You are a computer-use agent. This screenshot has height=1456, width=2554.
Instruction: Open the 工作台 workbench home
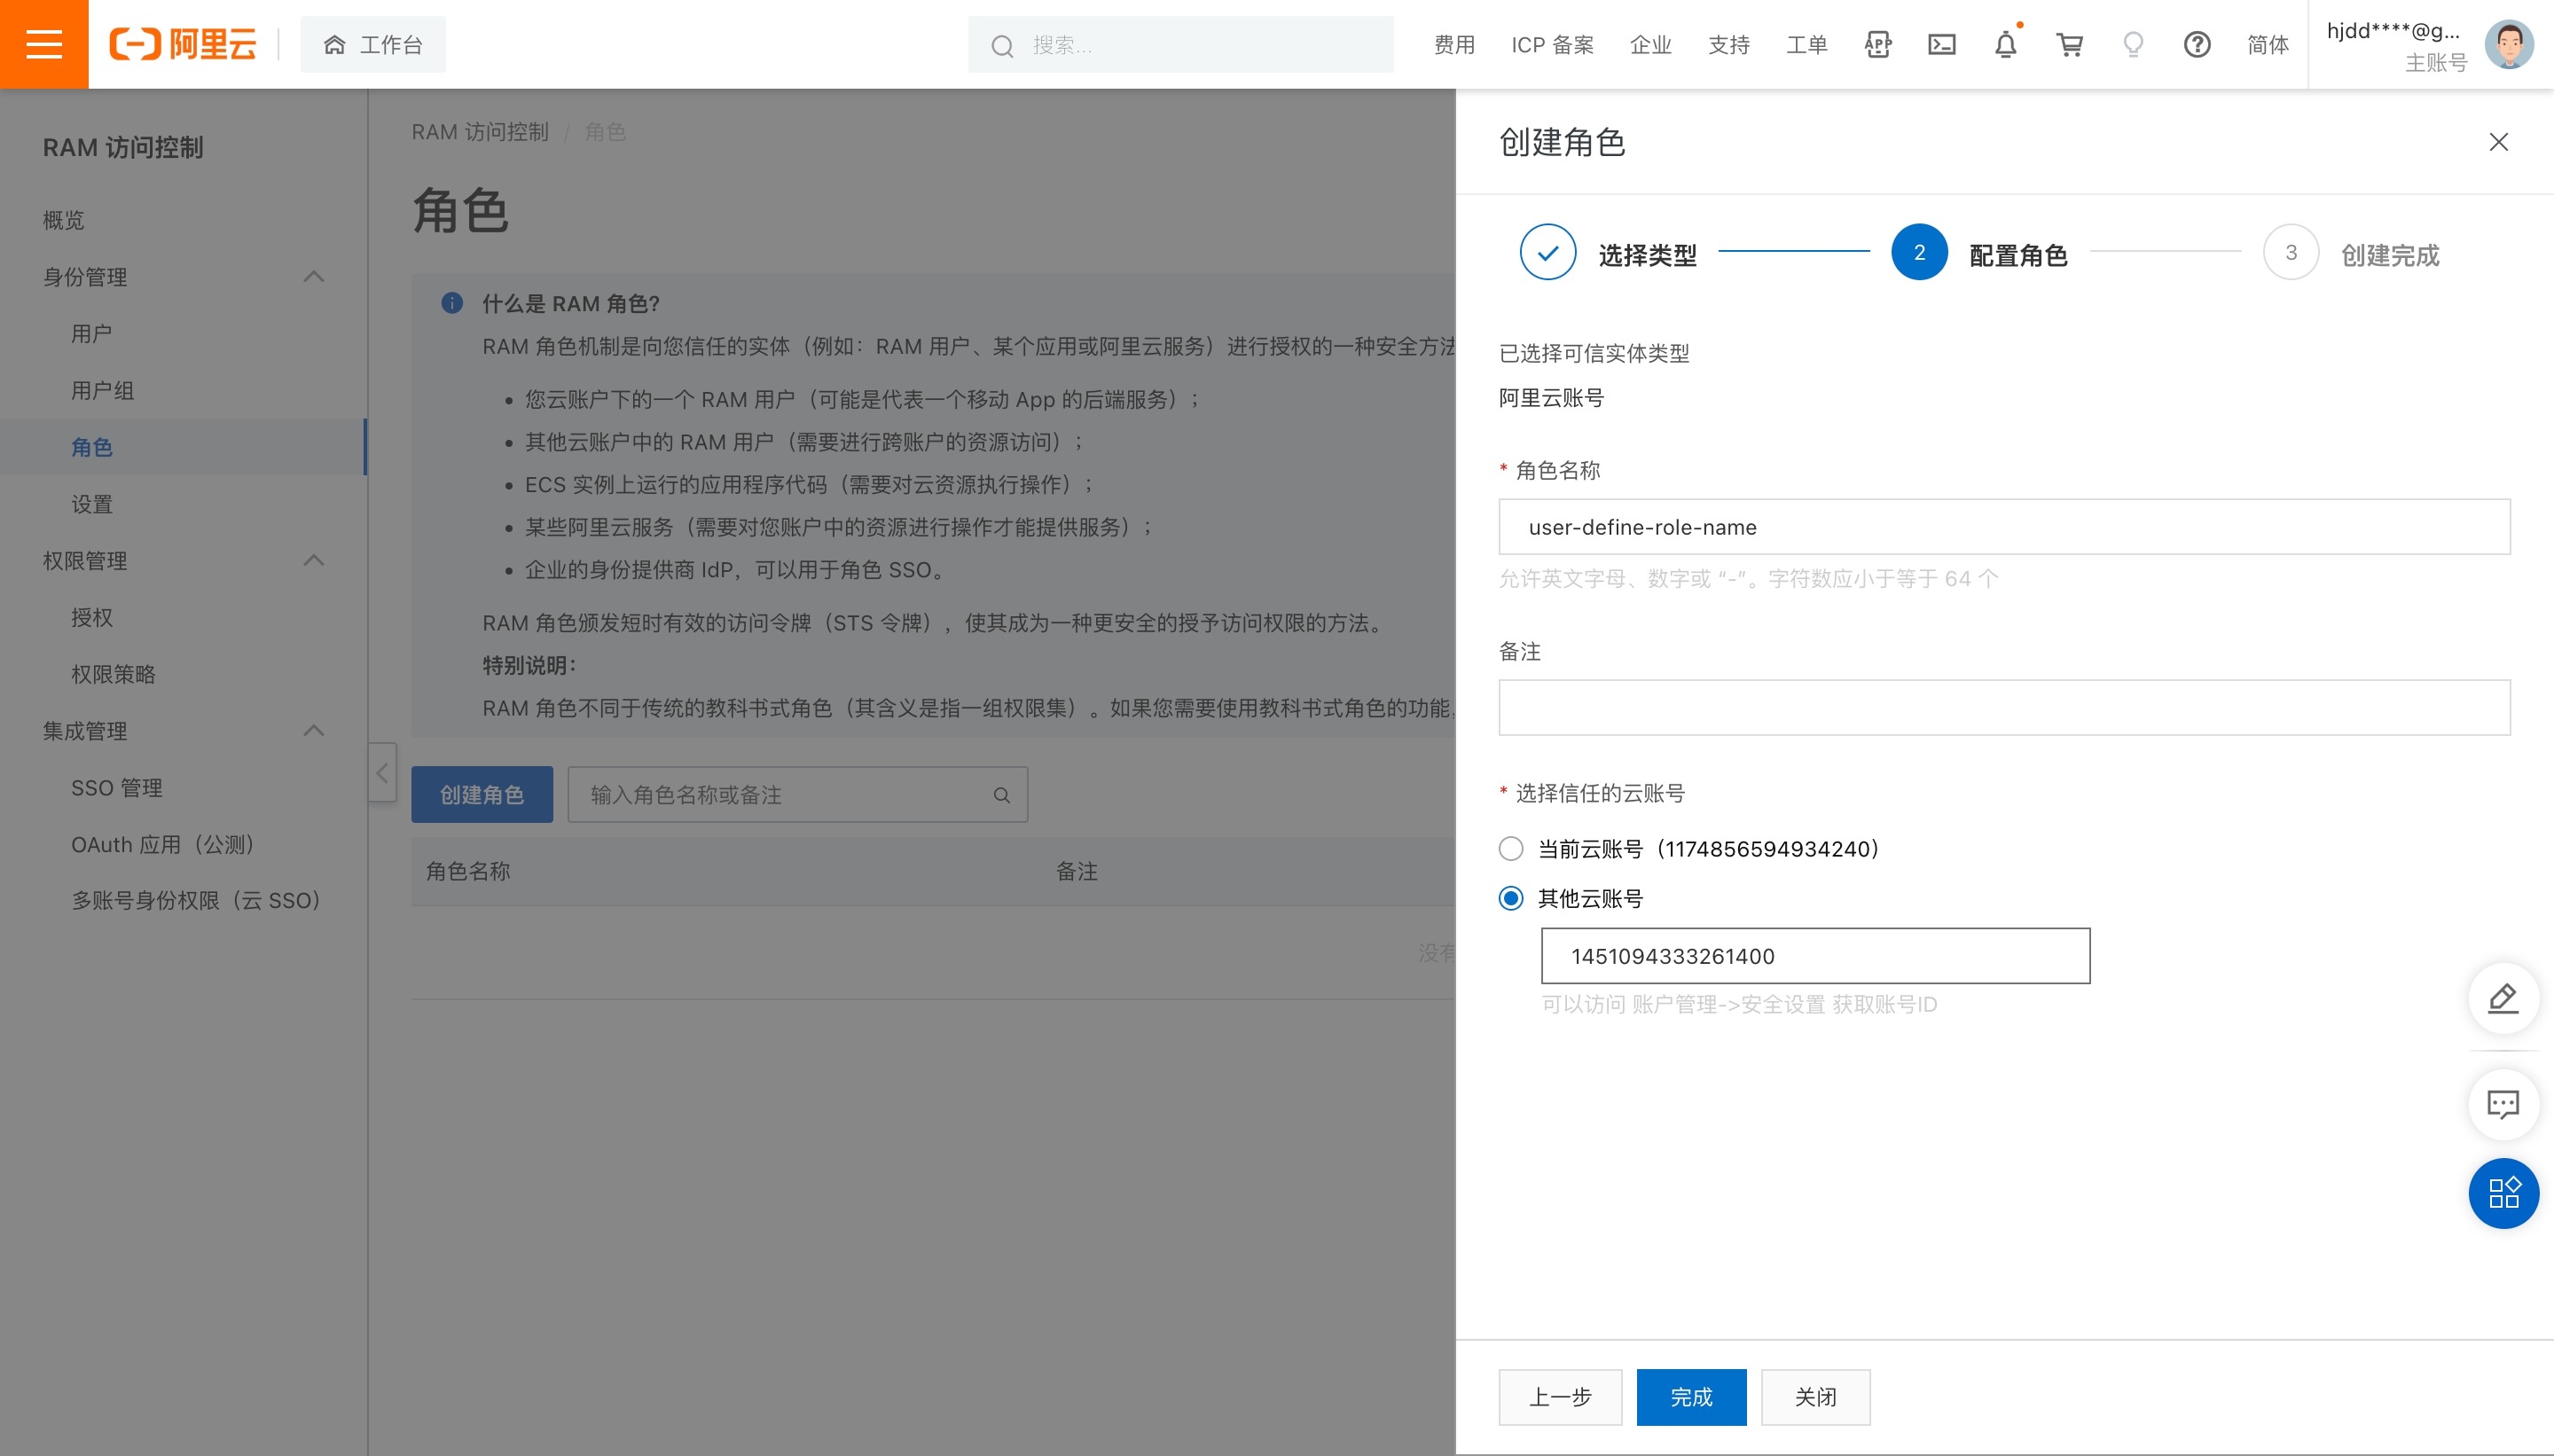coord(373,44)
